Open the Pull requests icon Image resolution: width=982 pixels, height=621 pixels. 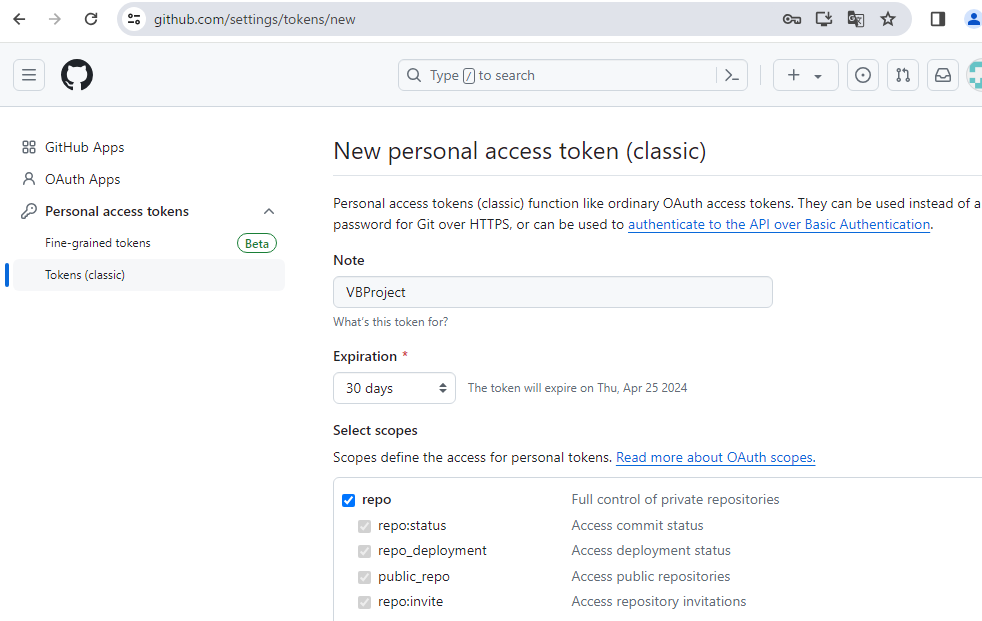(903, 75)
